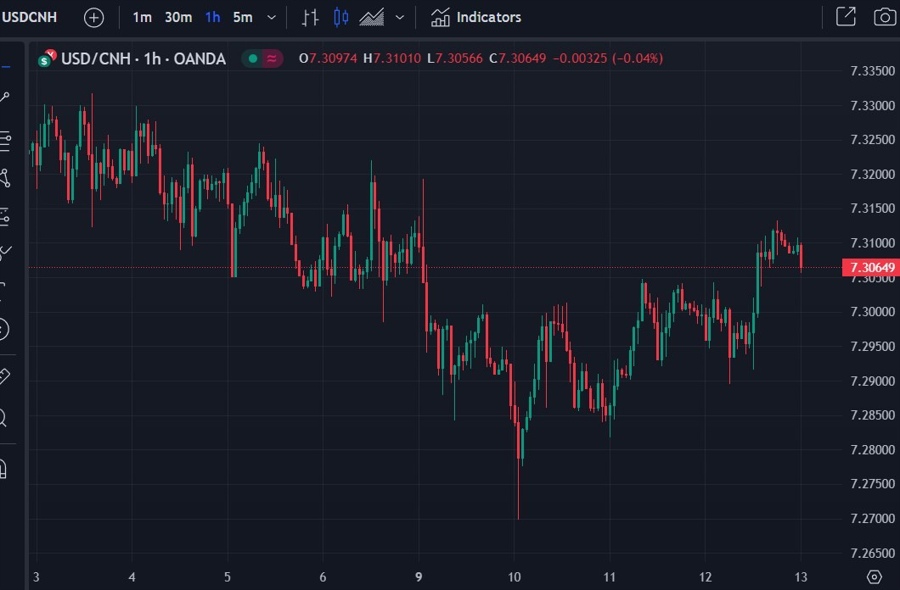Select the trend line drawing tool
900x590 pixels.
coord(5,98)
